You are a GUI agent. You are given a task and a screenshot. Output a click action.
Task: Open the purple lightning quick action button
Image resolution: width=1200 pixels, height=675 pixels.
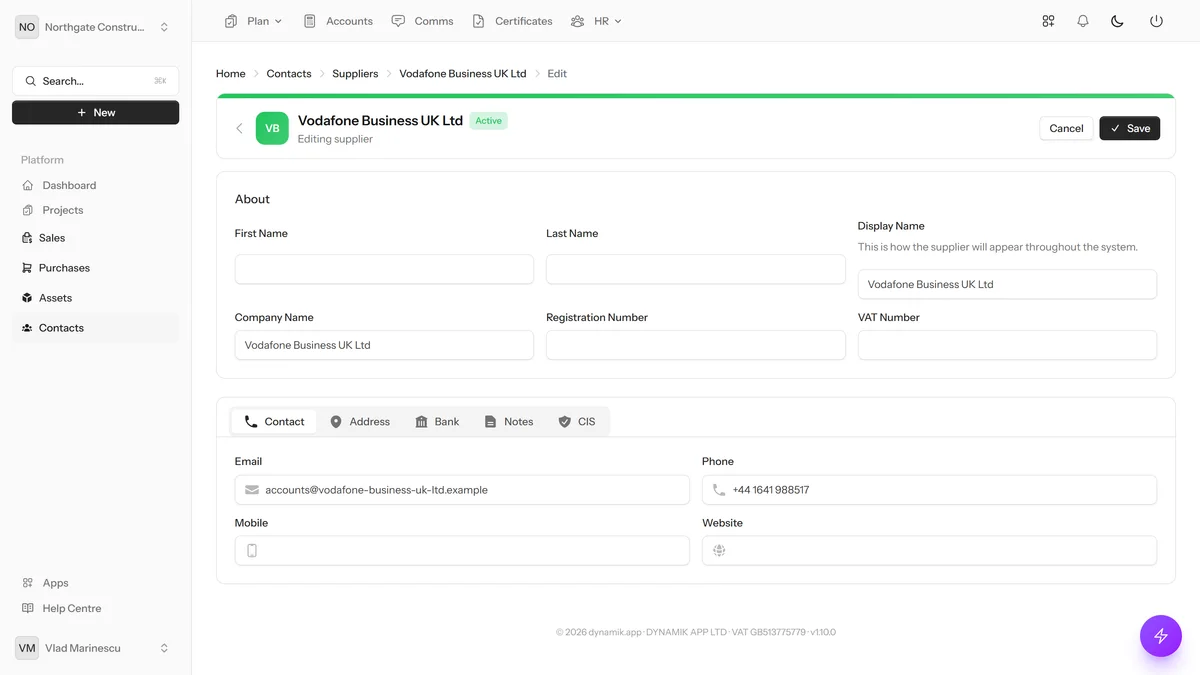tap(1161, 636)
